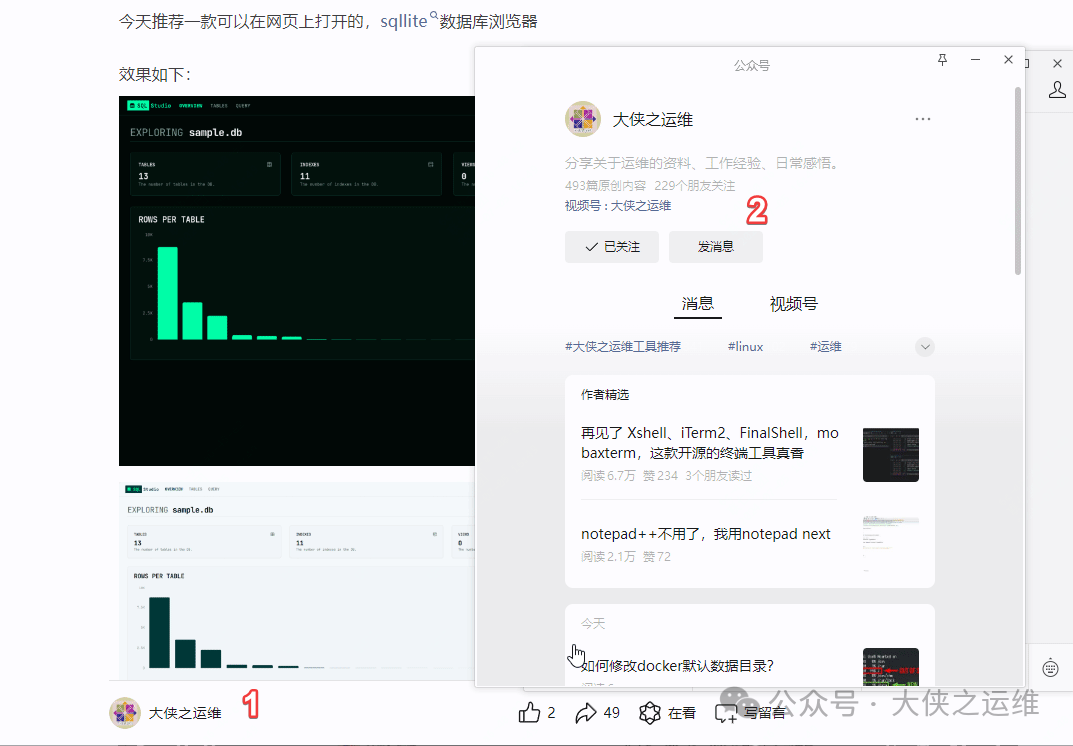Click the 发消息 button
This screenshot has height=746, width=1073.
[716, 247]
